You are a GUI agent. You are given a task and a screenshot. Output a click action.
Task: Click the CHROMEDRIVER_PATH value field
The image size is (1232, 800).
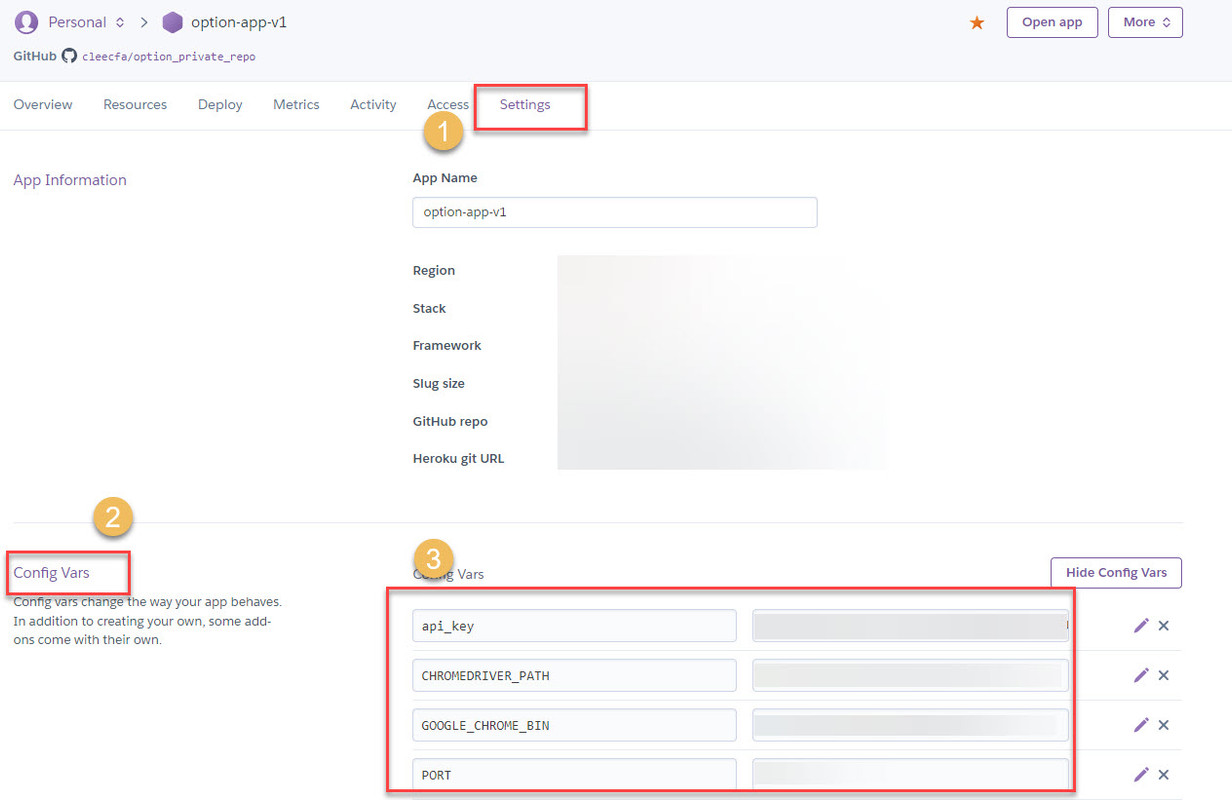click(x=910, y=675)
